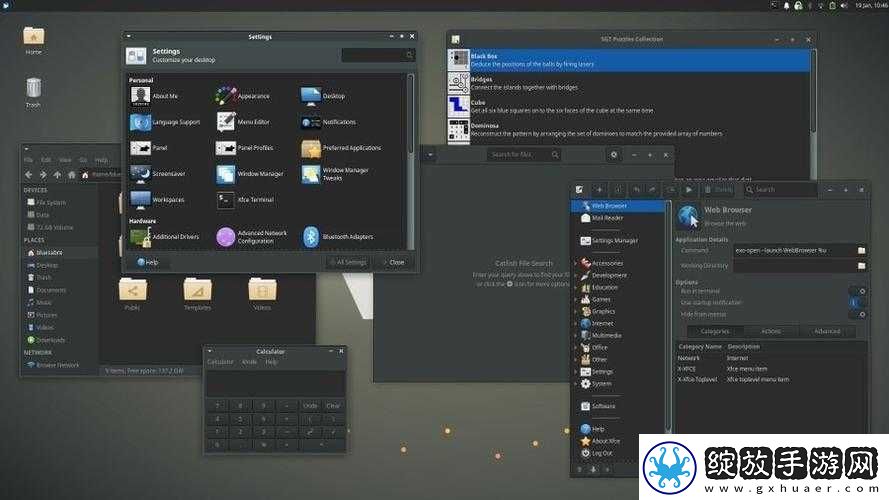889x500 pixels.
Task: Open the Go menu in file manager
Action: coord(83,160)
